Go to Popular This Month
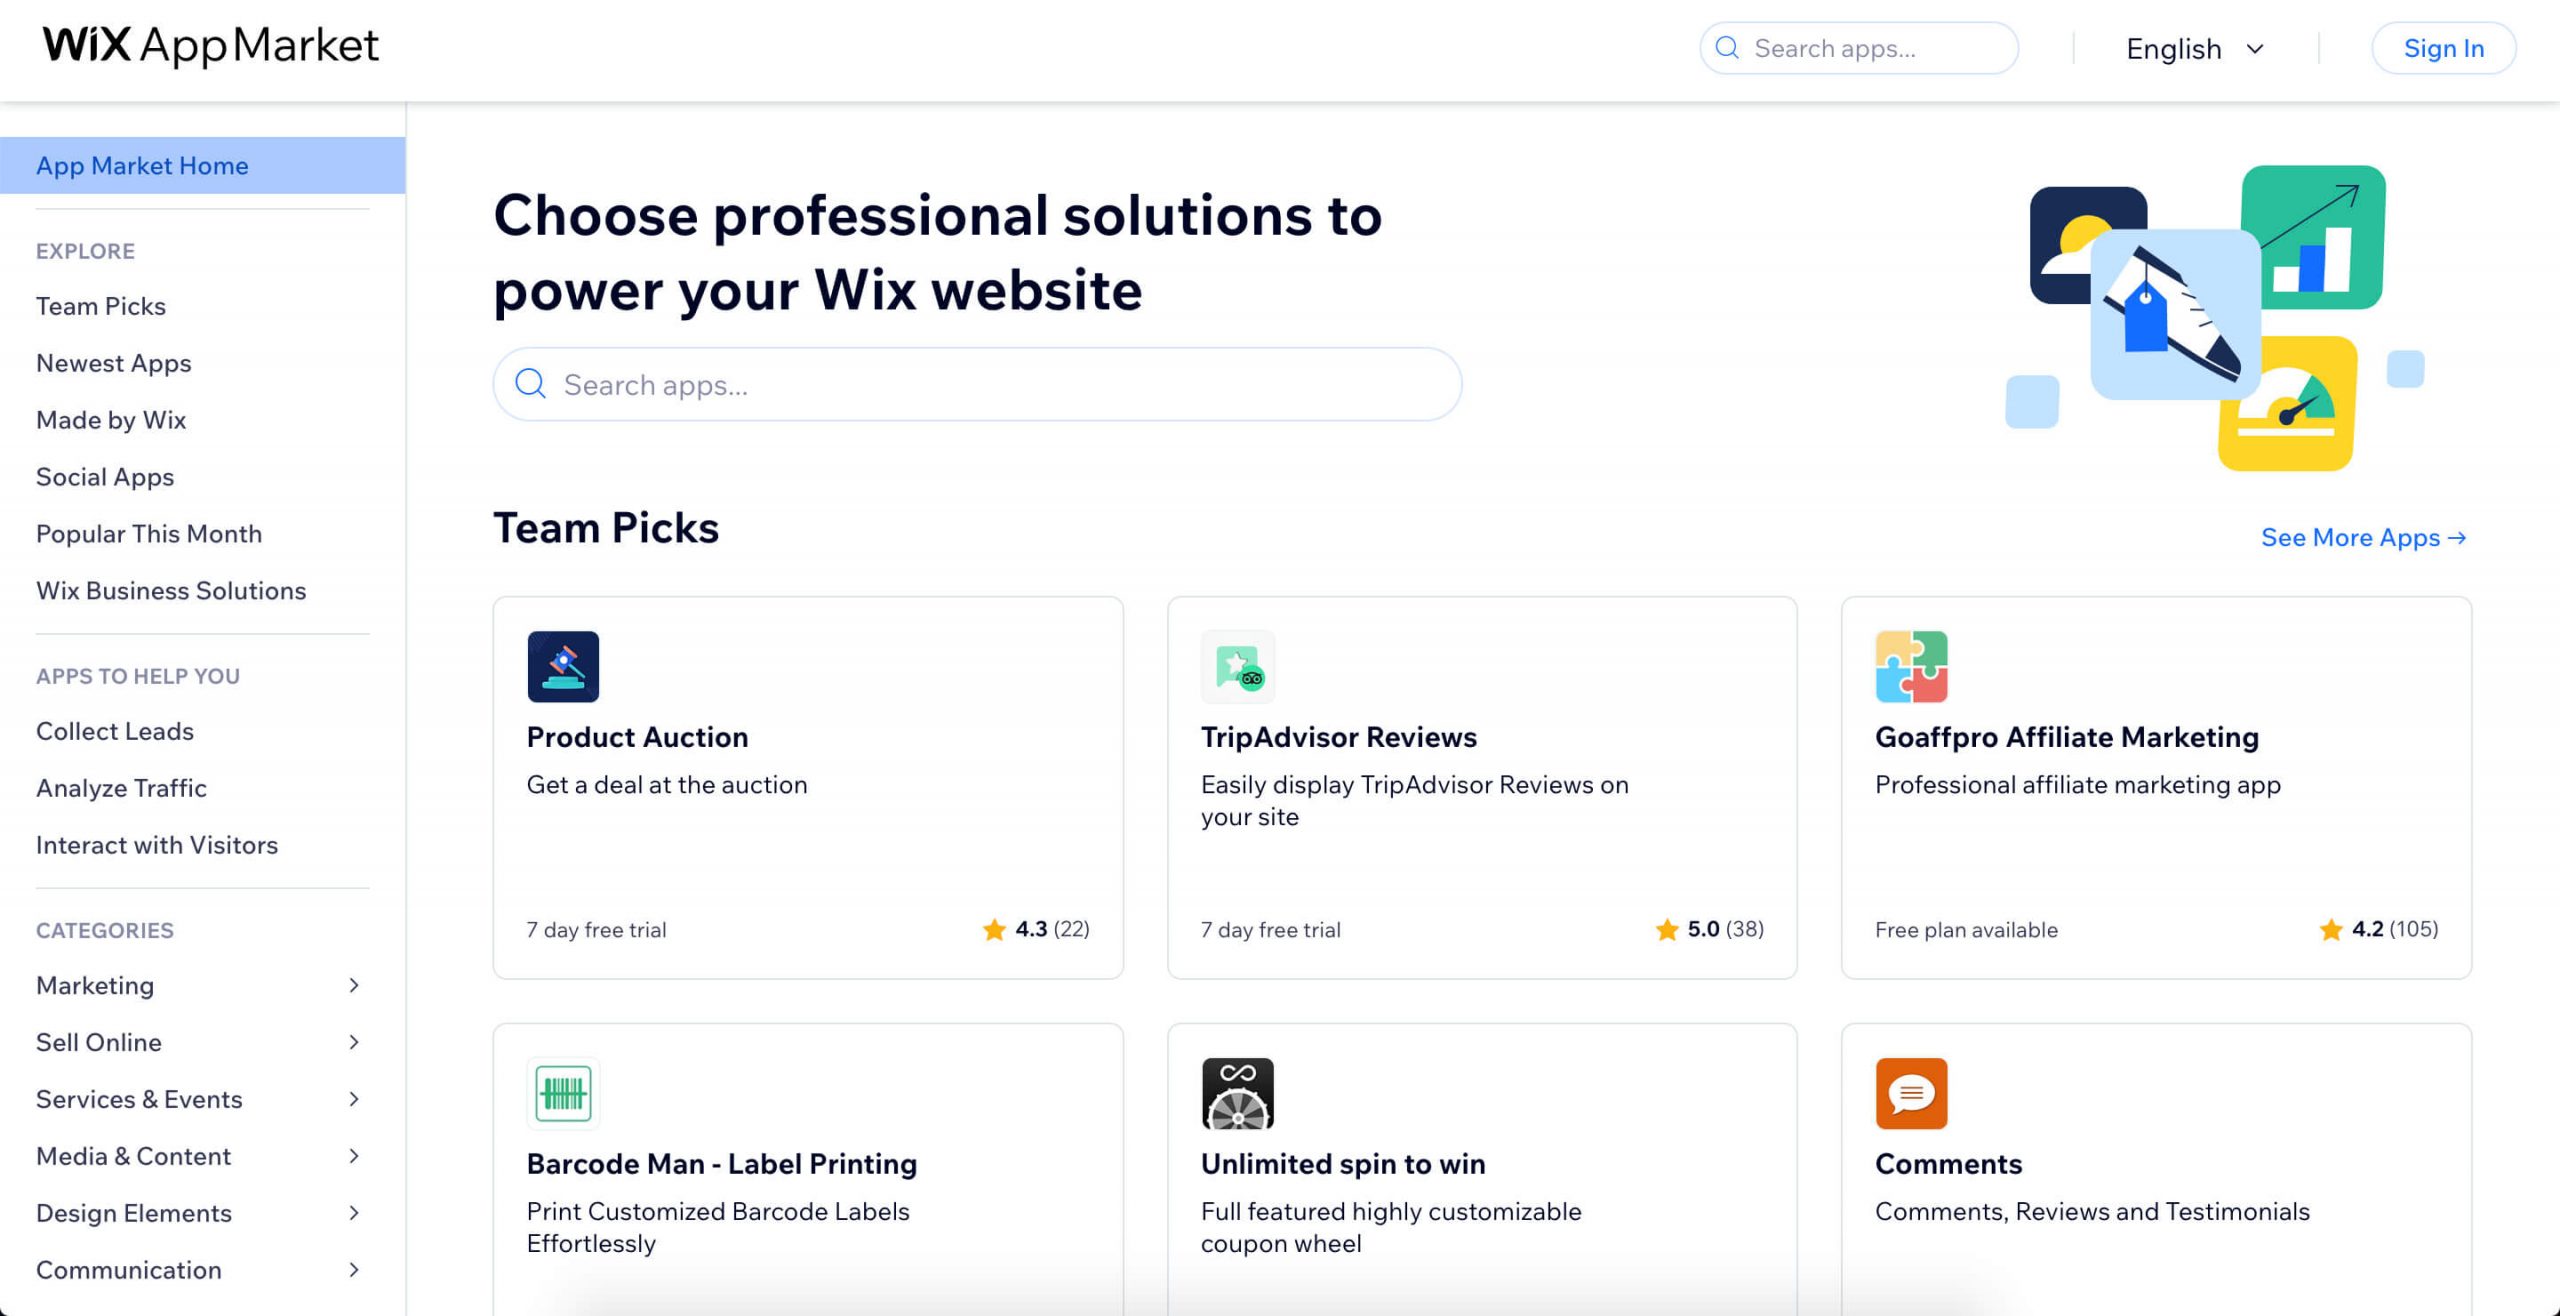2560x1316 pixels. click(149, 534)
